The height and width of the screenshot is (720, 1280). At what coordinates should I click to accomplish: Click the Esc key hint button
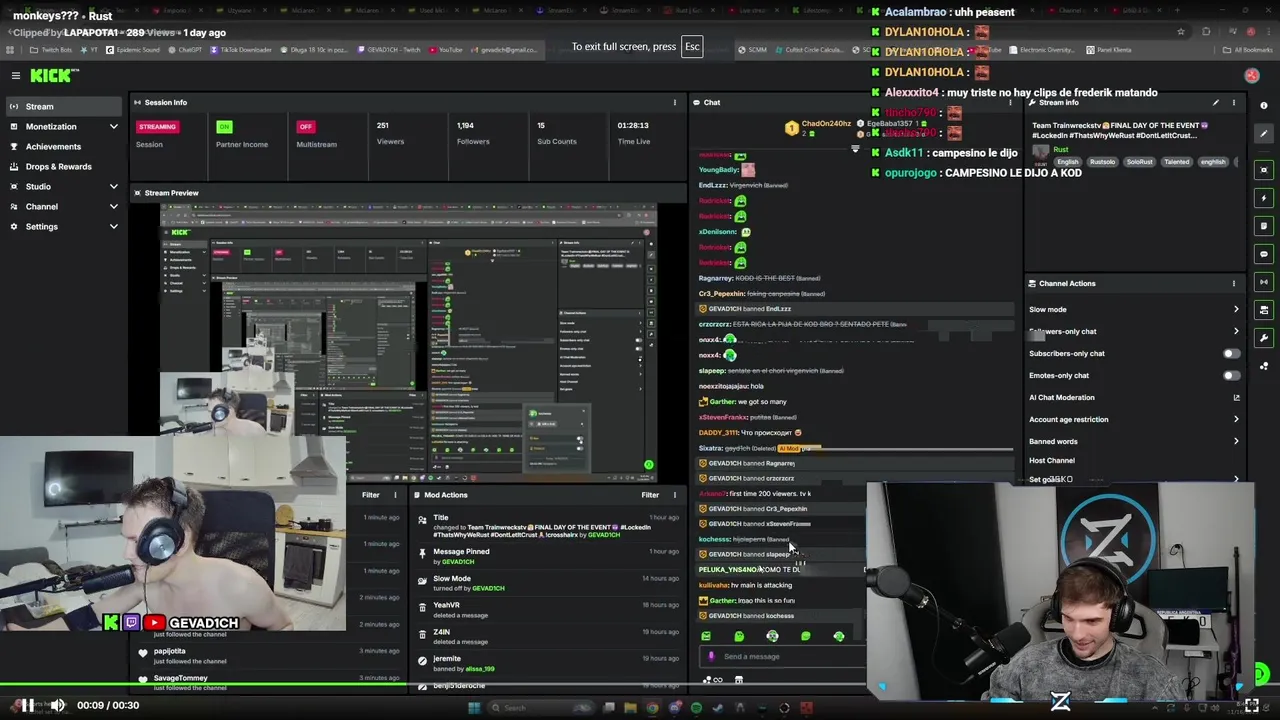click(x=692, y=47)
